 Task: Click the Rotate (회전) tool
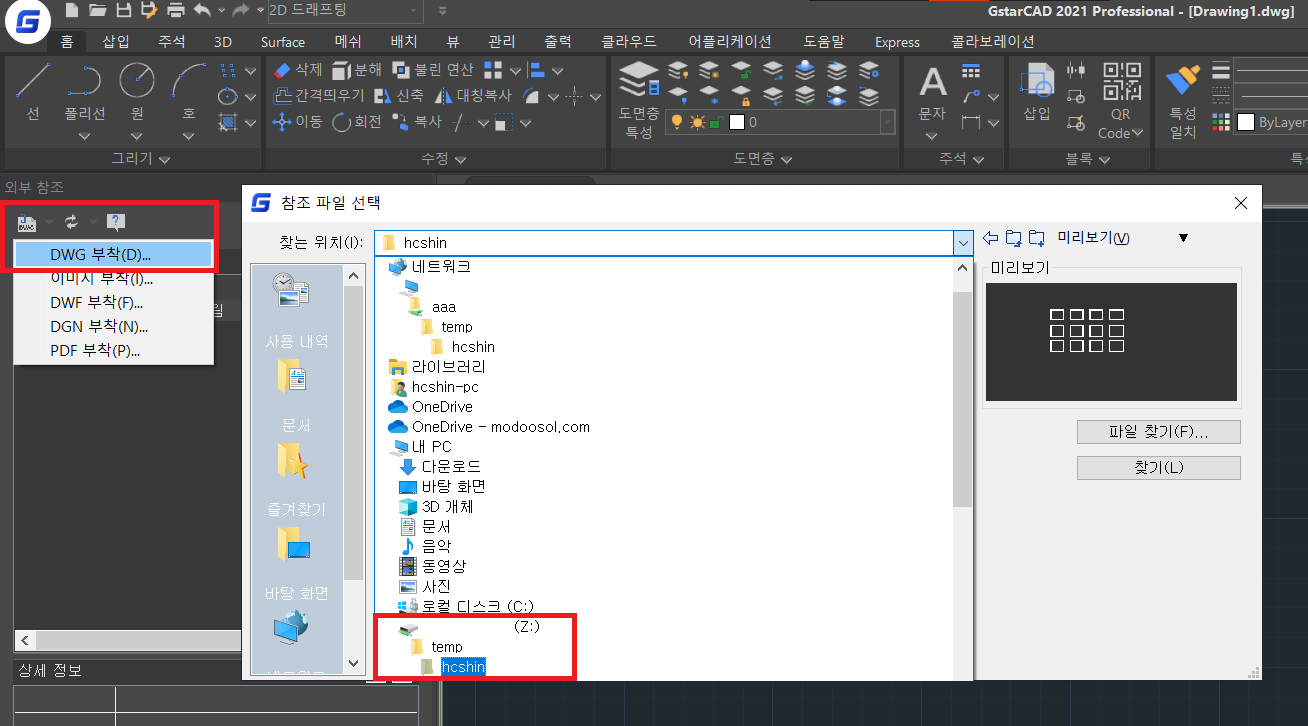357,122
